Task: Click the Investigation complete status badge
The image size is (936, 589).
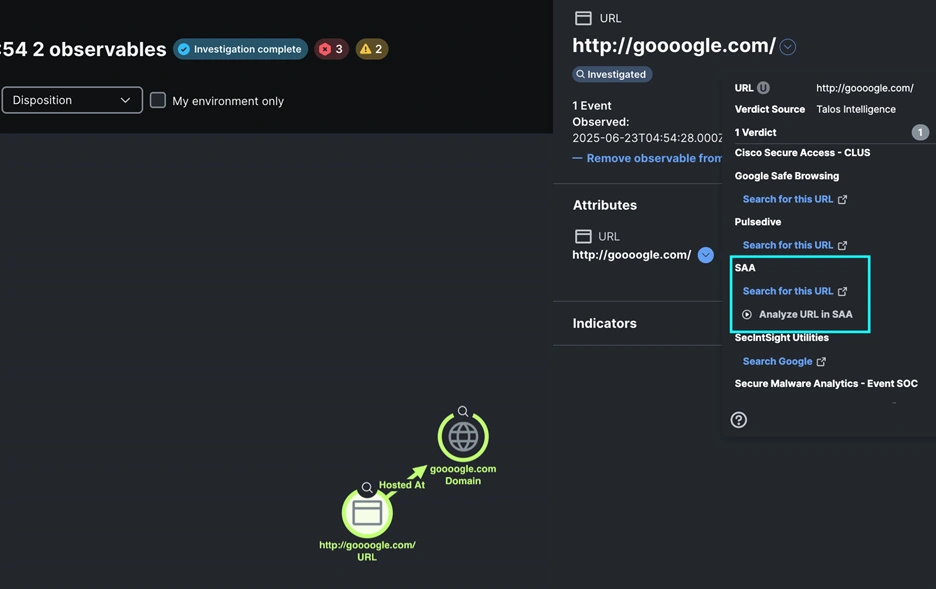Action: [x=240, y=48]
